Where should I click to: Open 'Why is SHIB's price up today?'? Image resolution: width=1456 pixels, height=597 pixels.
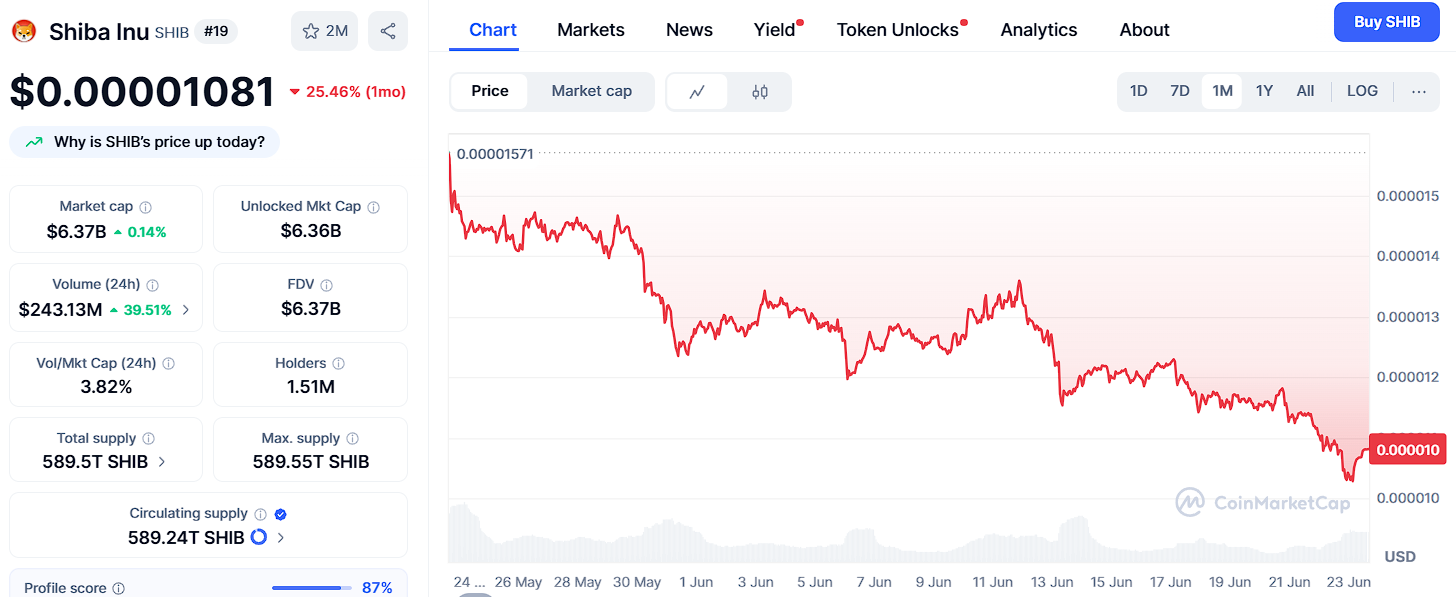tap(145, 142)
